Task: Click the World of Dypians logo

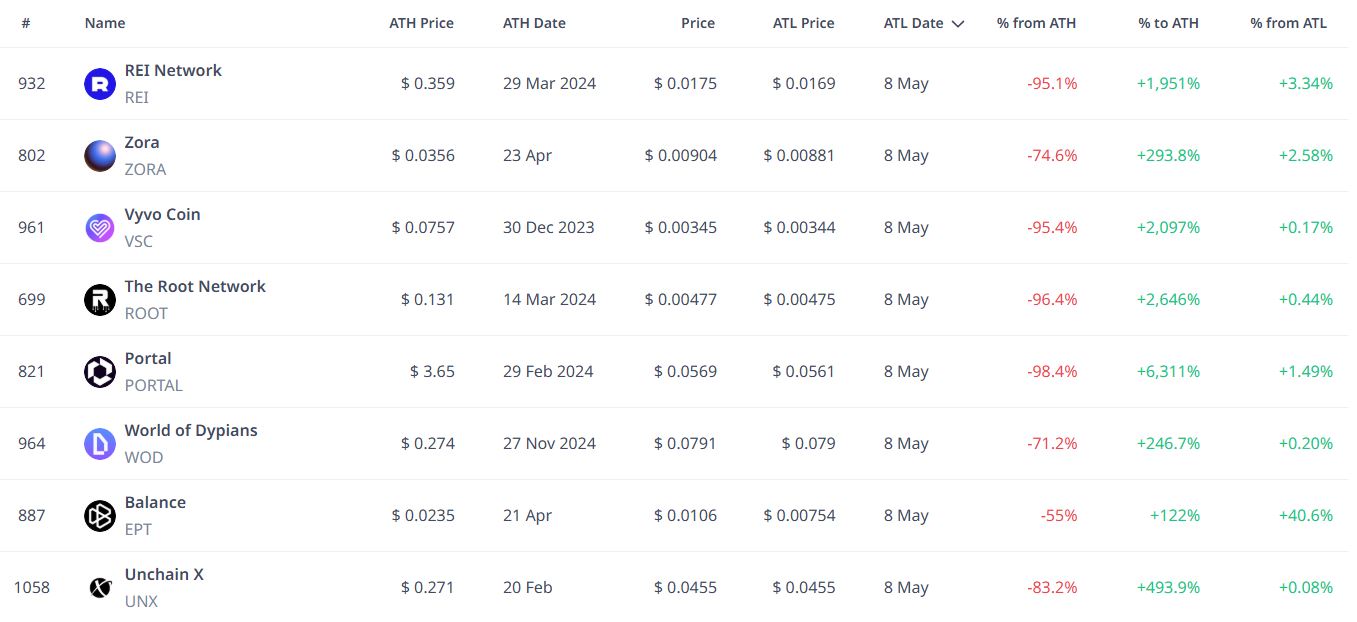Action: 100,444
